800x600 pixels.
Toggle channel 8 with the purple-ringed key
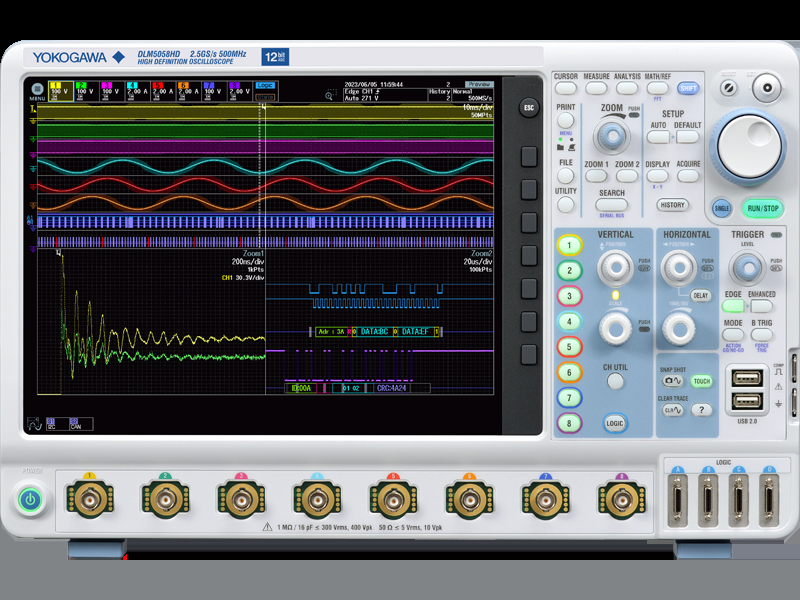click(569, 423)
